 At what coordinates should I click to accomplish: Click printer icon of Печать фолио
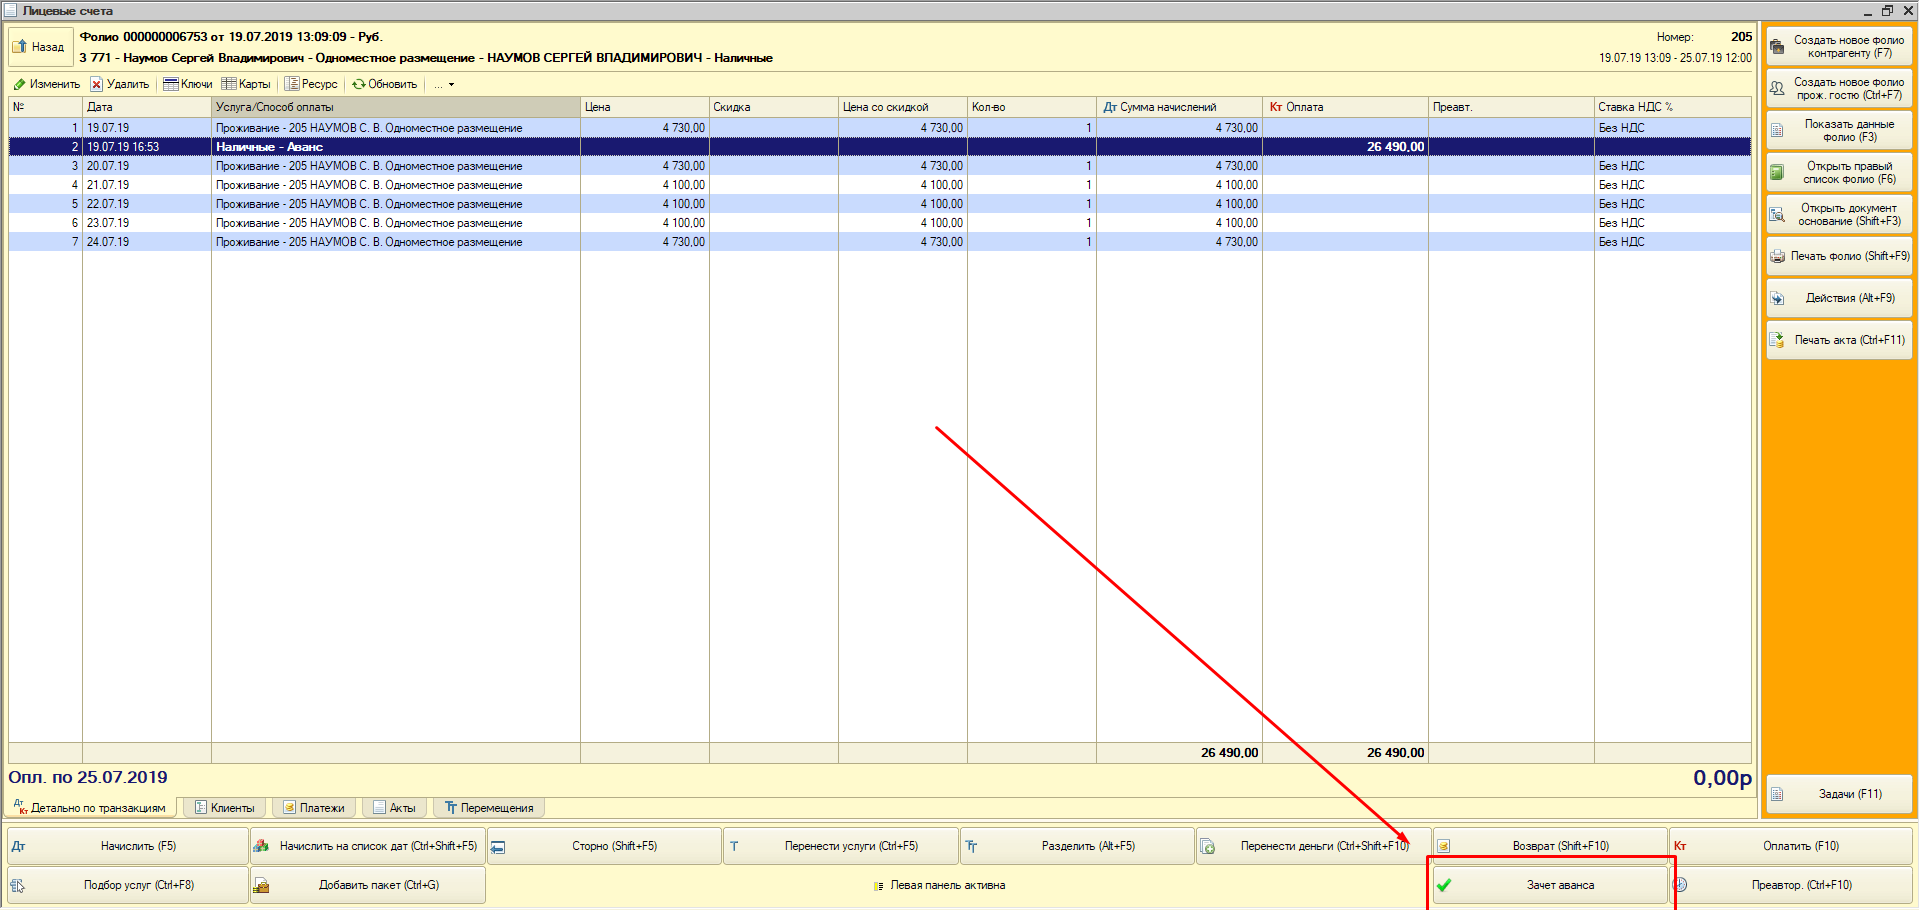[x=1777, y=256]
